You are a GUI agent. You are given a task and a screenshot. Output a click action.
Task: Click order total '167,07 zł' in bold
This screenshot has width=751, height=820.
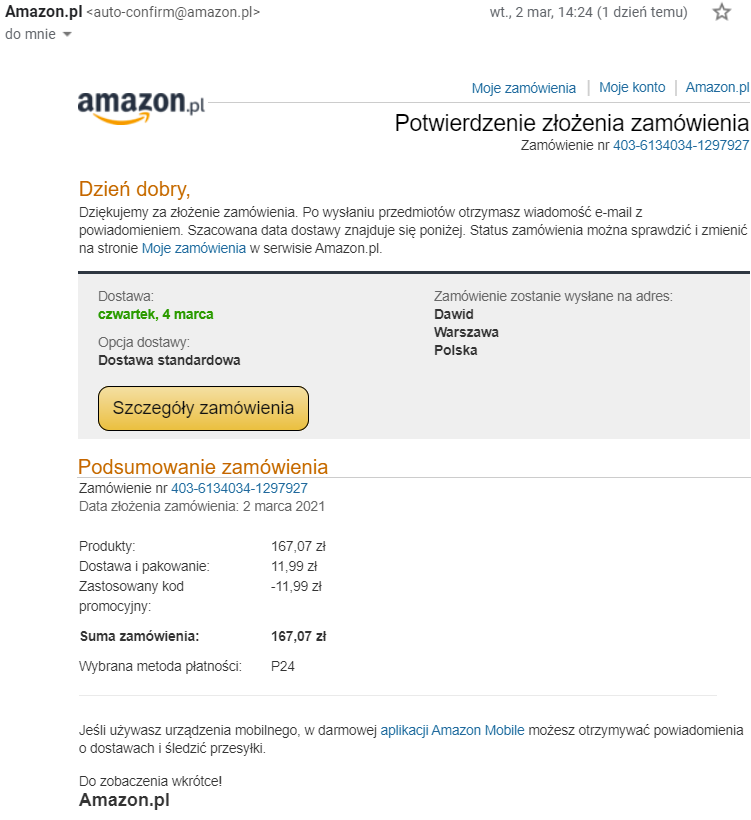pyautogui.click(x=298, y=636)
